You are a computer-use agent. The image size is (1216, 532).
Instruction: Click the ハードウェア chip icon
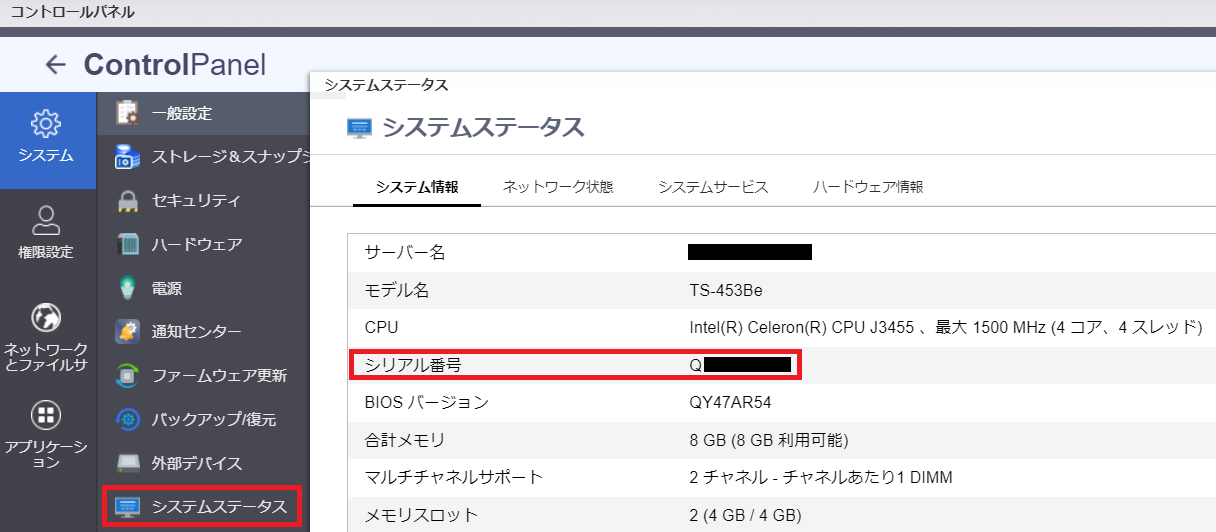click(x=128, y=244)
